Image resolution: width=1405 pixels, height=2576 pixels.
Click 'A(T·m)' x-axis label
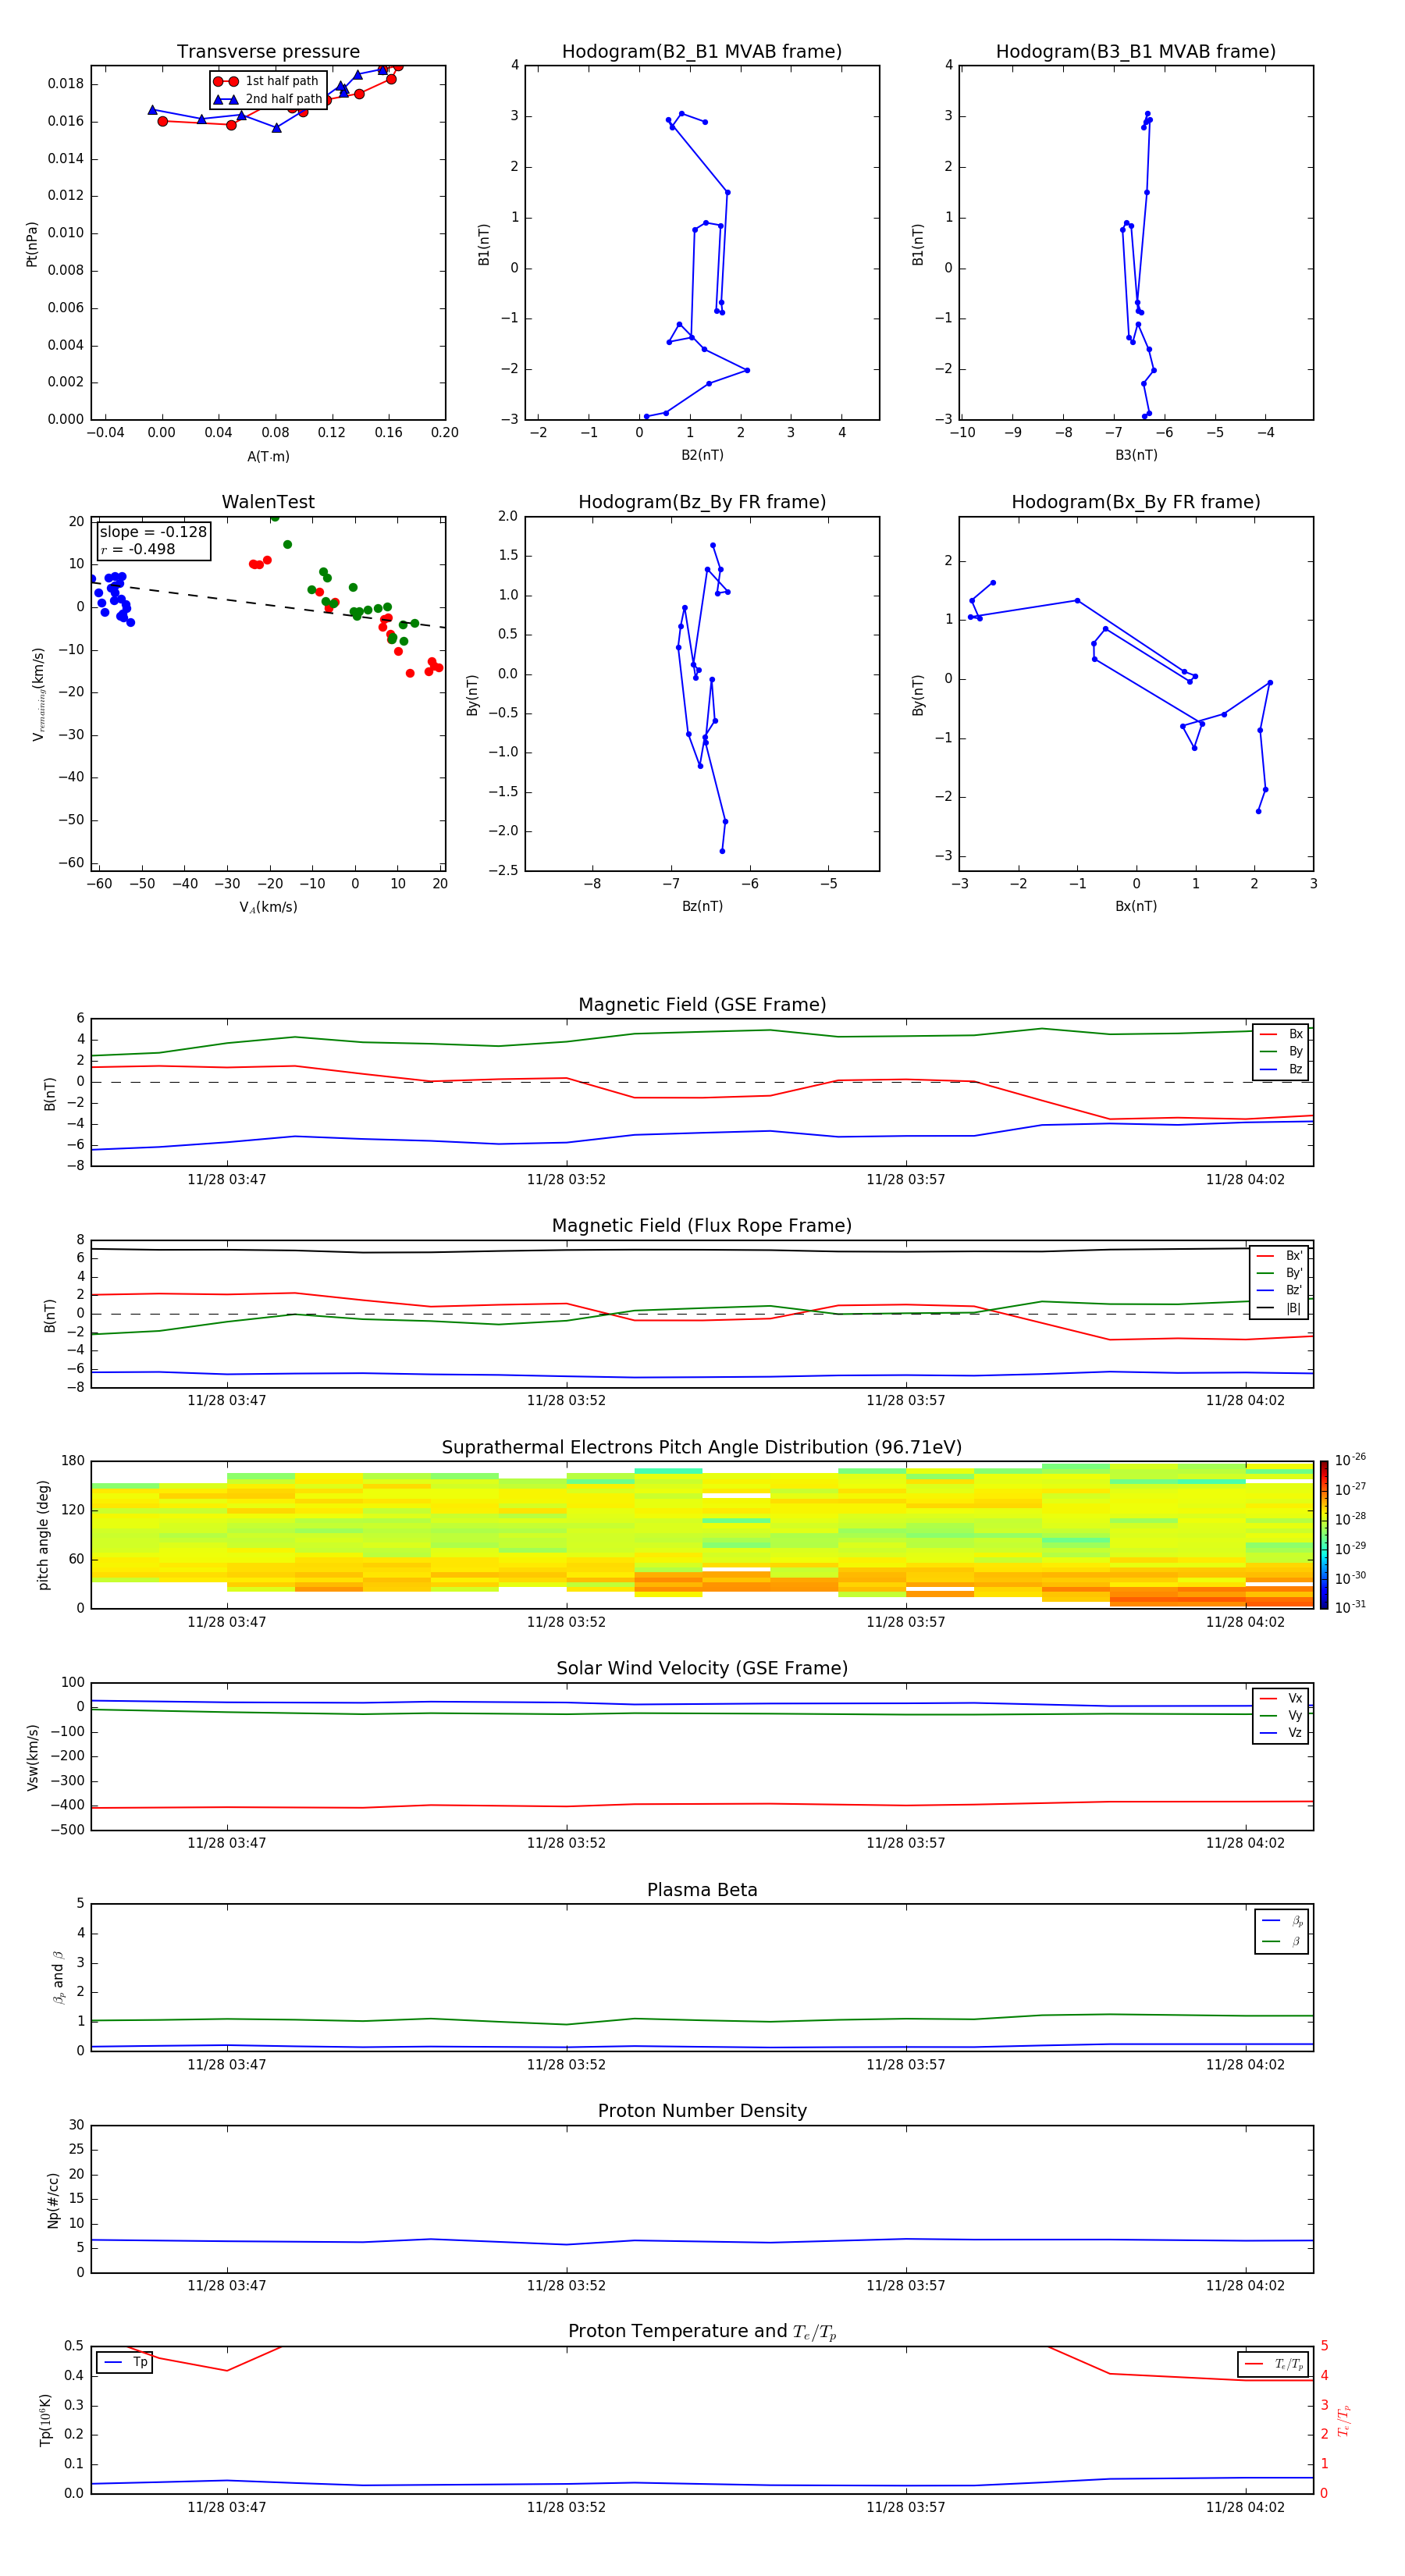(x=268, y=457)
